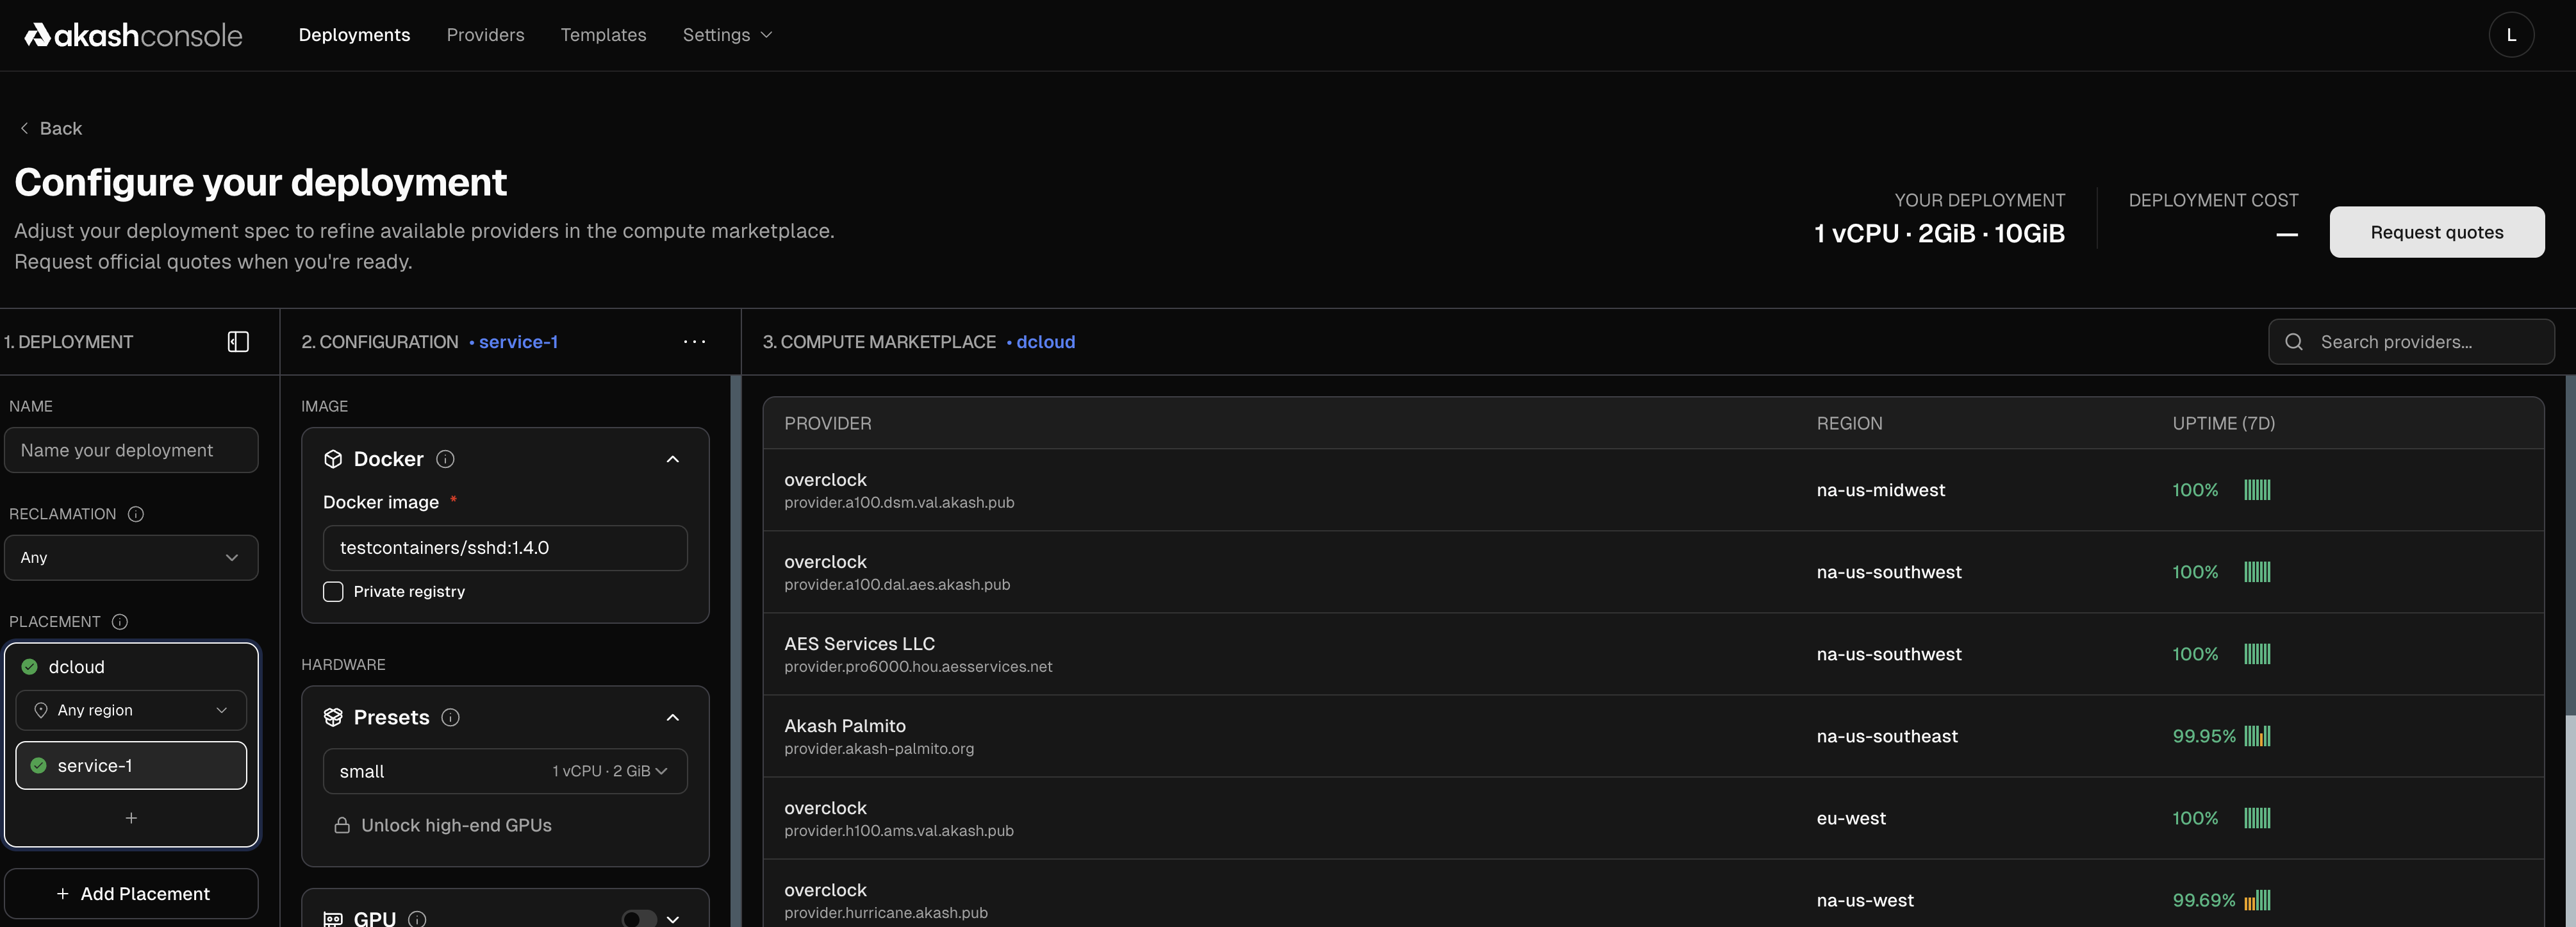Click the 99.95% uptime value
Viewport: 2576px width, 927px height.
[x=2203, y=736]
